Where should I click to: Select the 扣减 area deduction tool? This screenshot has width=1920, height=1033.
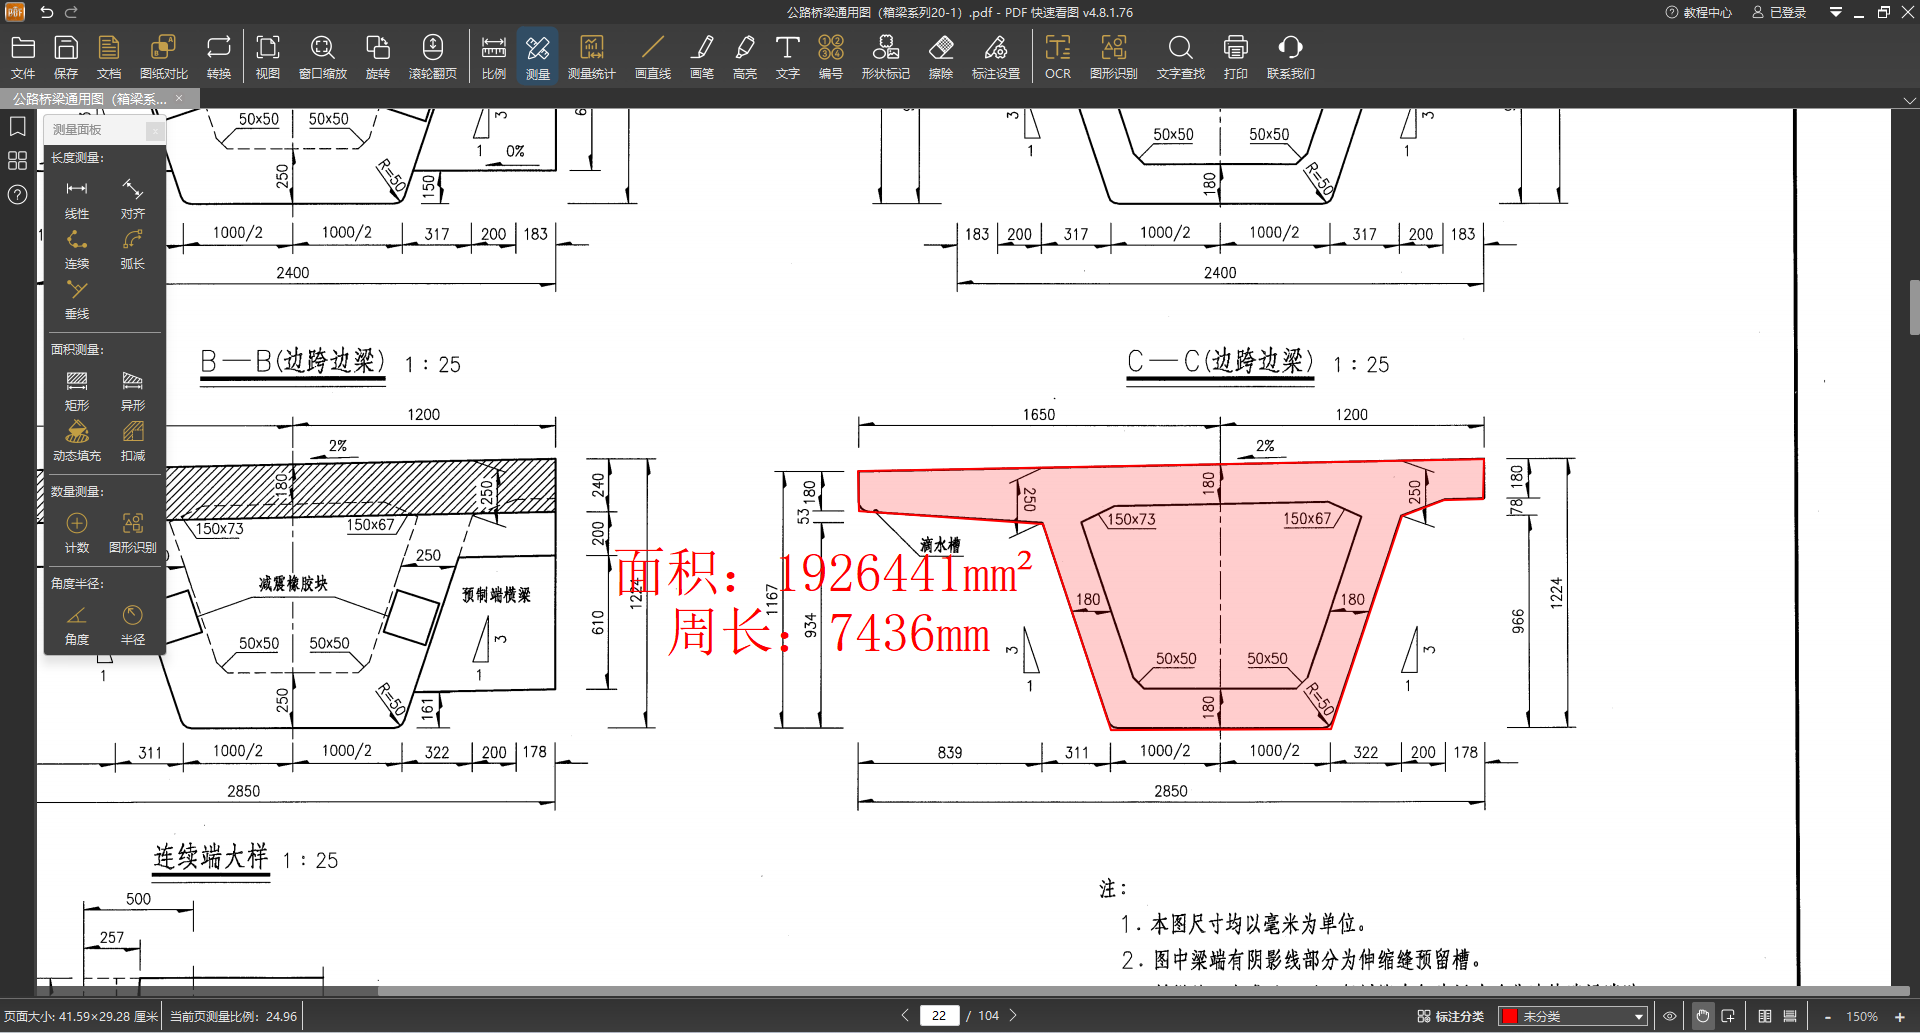click(132, 440)
